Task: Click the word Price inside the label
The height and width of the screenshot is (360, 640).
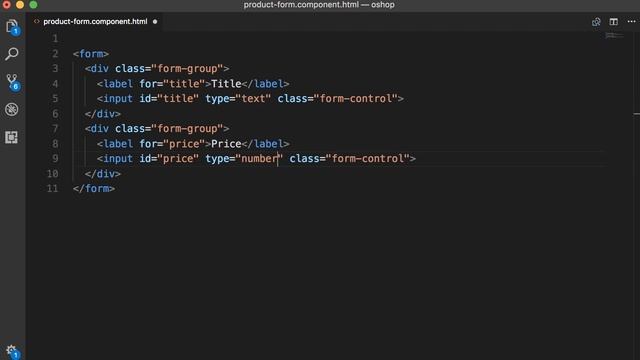Action: click(x=227, y=144)
